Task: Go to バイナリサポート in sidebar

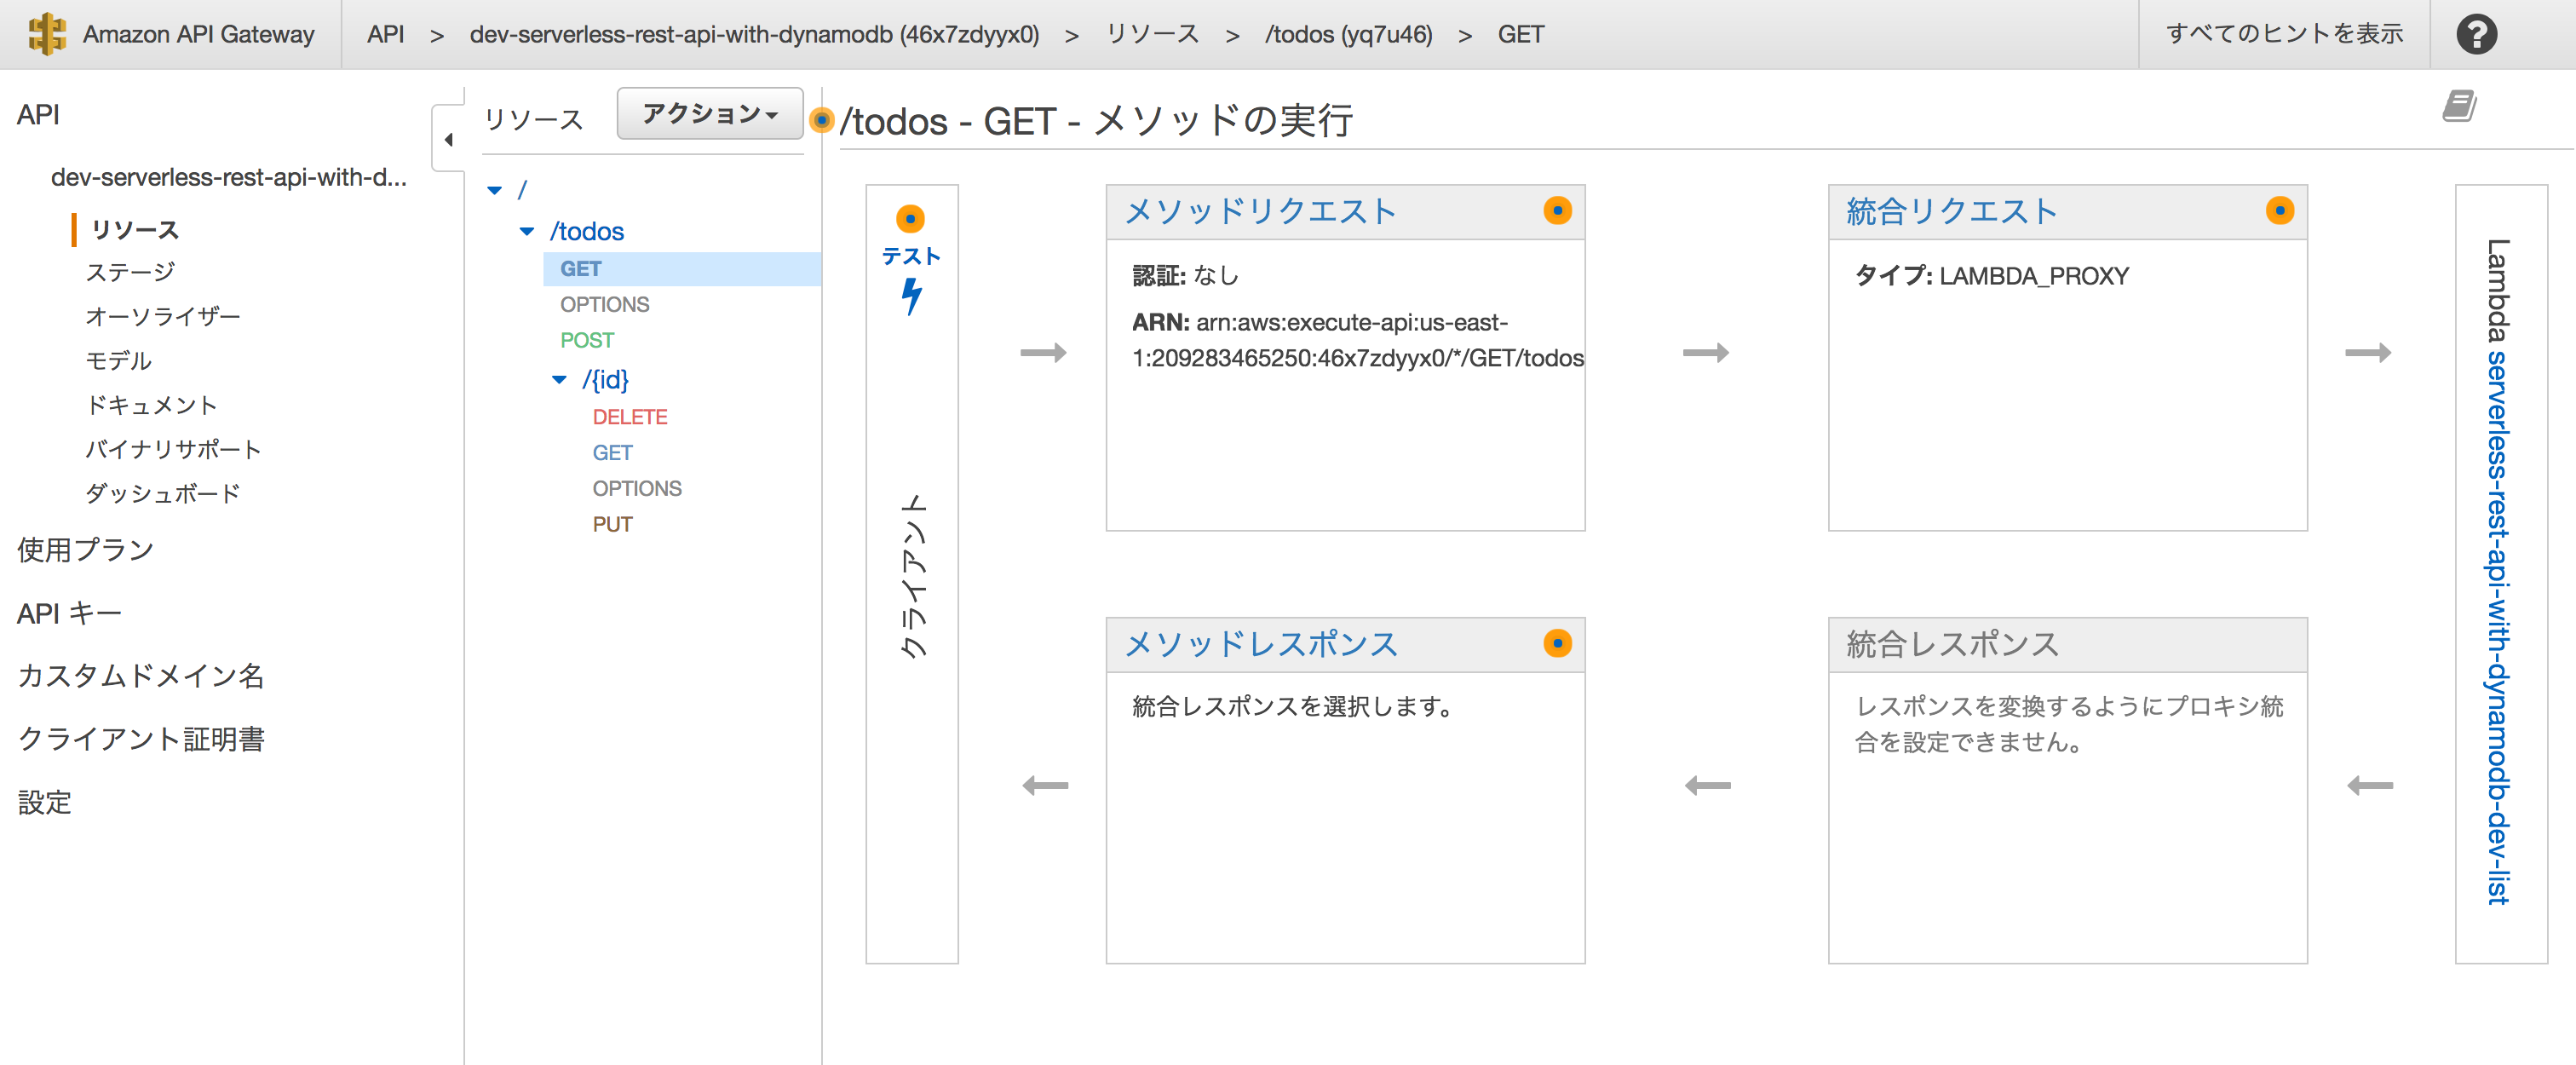Action: 173,449
